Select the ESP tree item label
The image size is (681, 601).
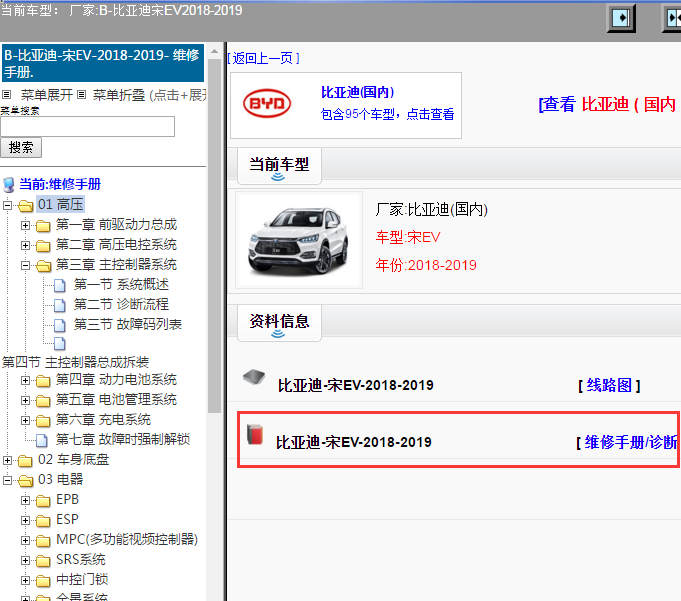[x=67, y=520]
